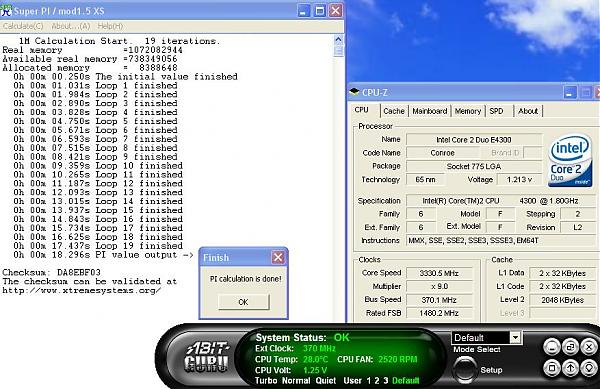Click the Revision field showing L2

click(x=578, y=227)
